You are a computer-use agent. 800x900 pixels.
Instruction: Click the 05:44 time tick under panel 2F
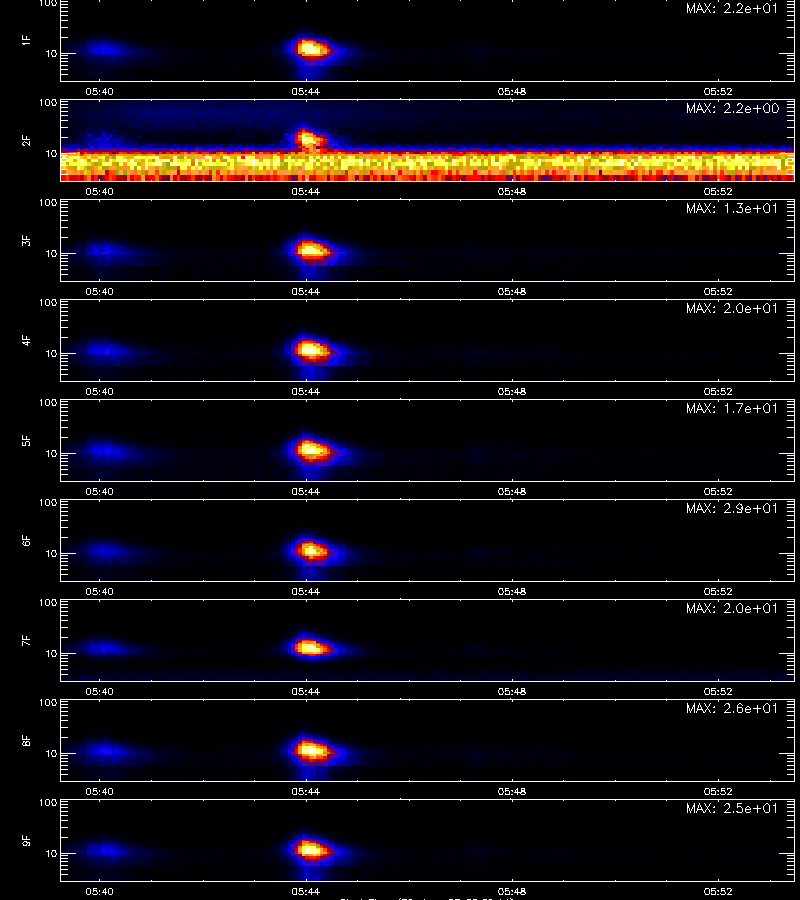(x=305, y=192)
